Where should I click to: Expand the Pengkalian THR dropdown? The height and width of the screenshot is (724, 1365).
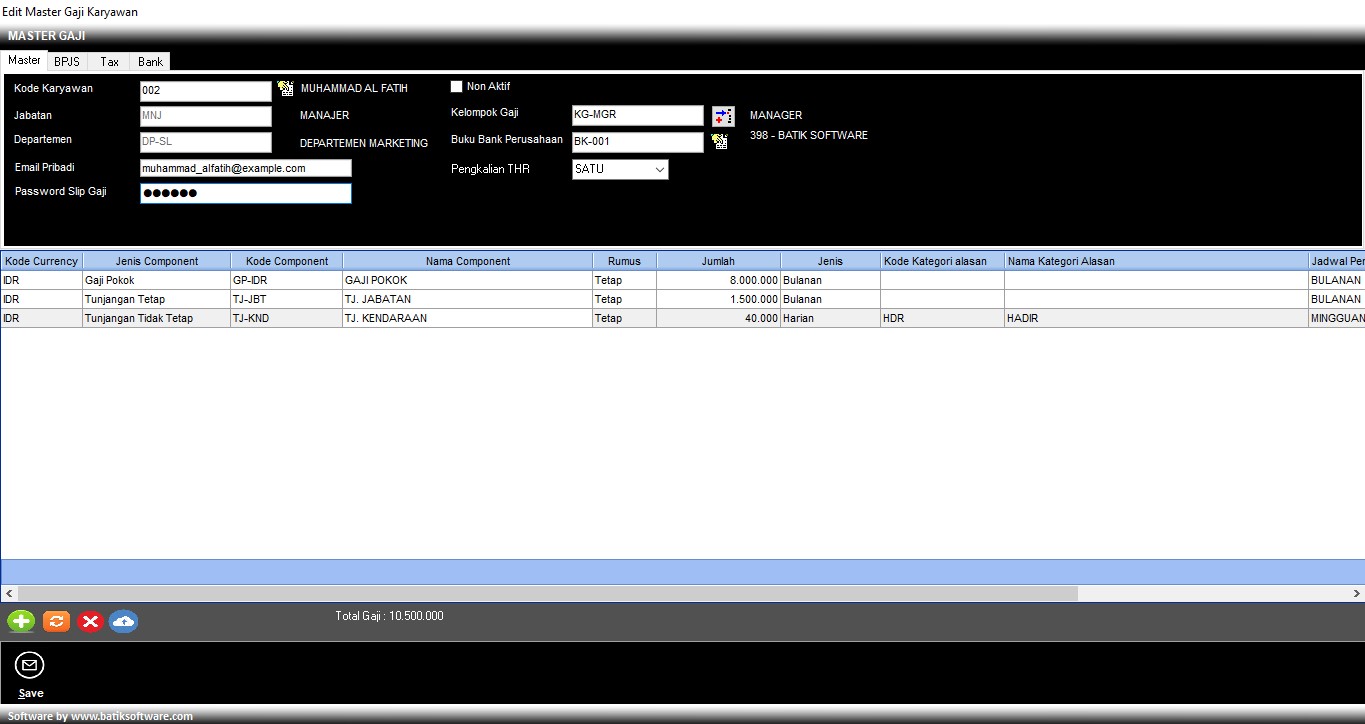659,170
